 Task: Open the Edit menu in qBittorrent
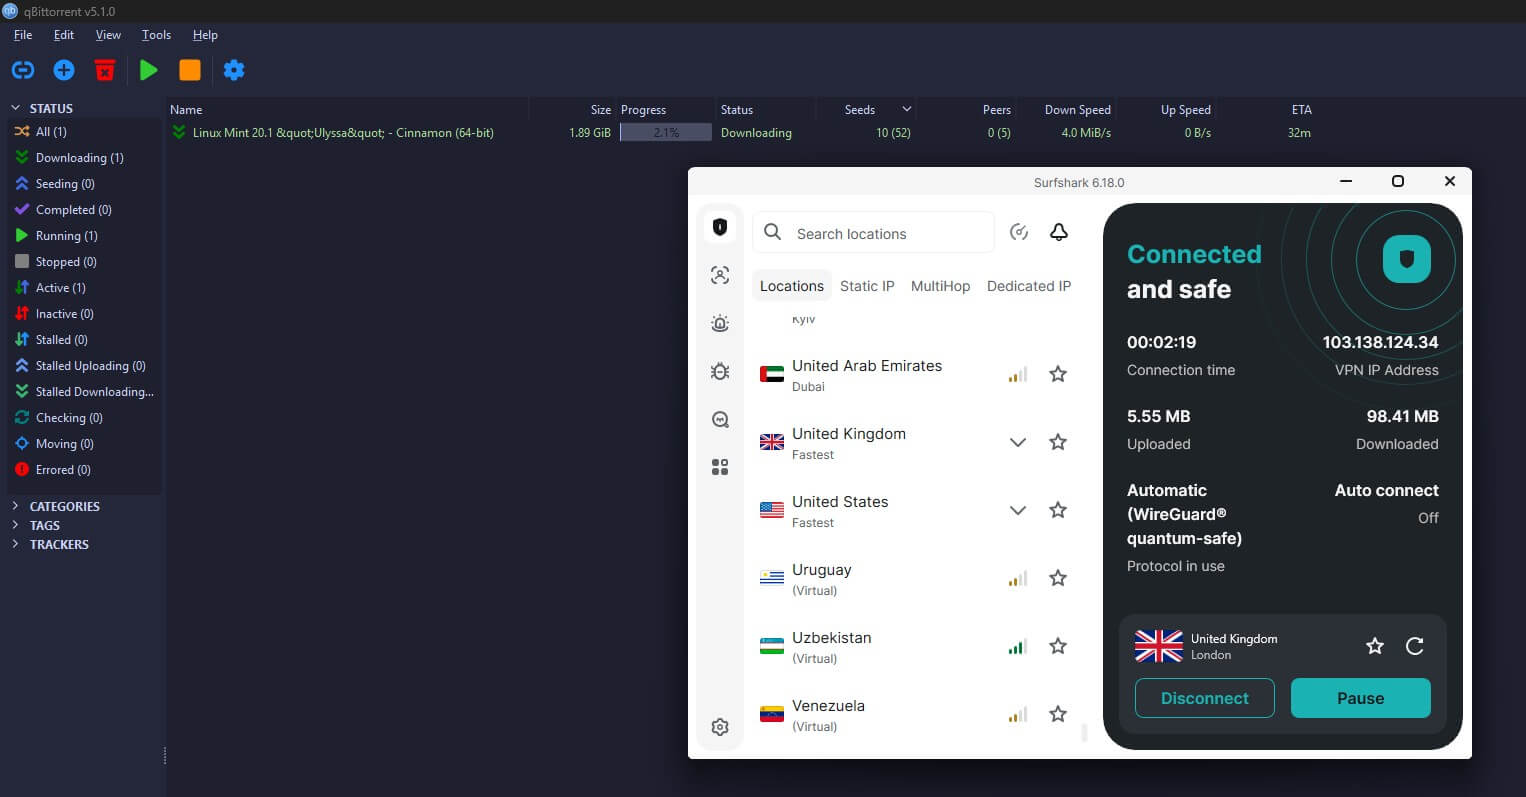tap(64, 35)
